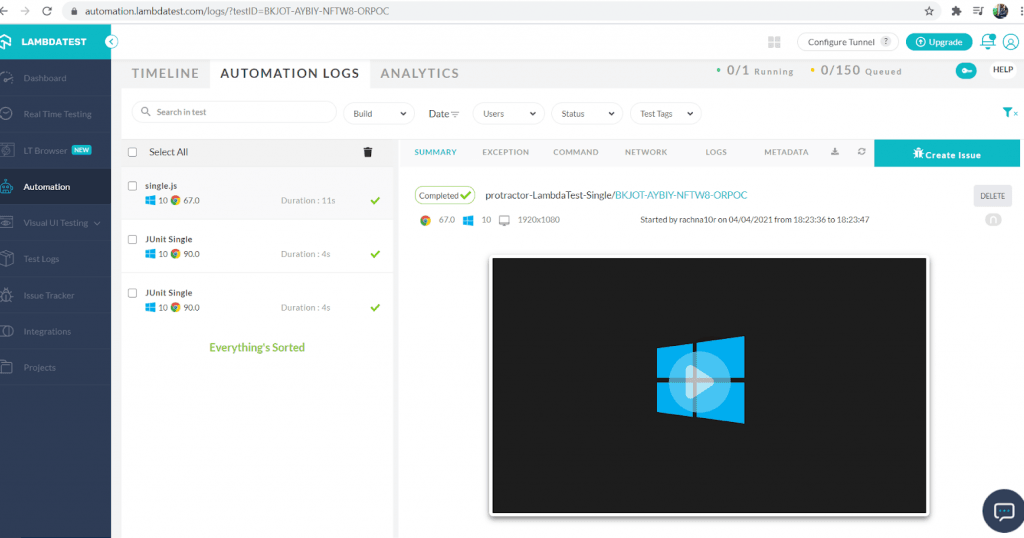
Task: Click the refresh icon beside Create Issue
Action: click(861, 152)
